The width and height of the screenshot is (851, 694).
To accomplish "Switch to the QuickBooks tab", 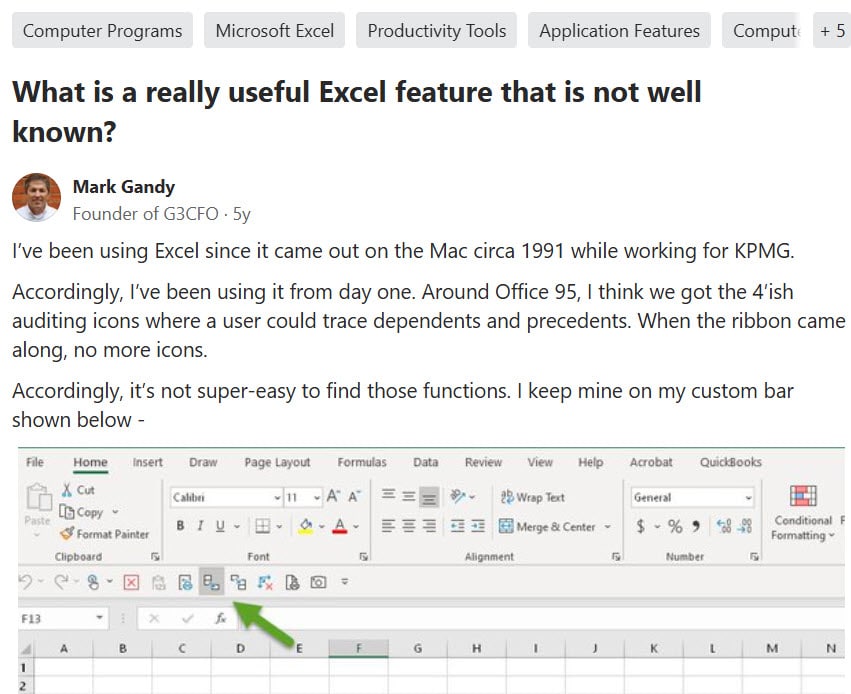I will [x=730, y=462].
